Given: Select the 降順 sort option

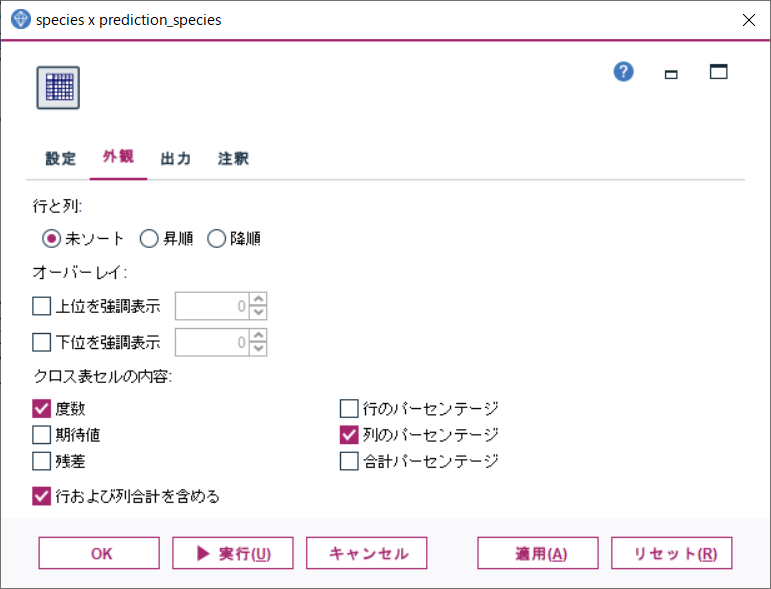Looking at the screenshot, I should (216, 239).
